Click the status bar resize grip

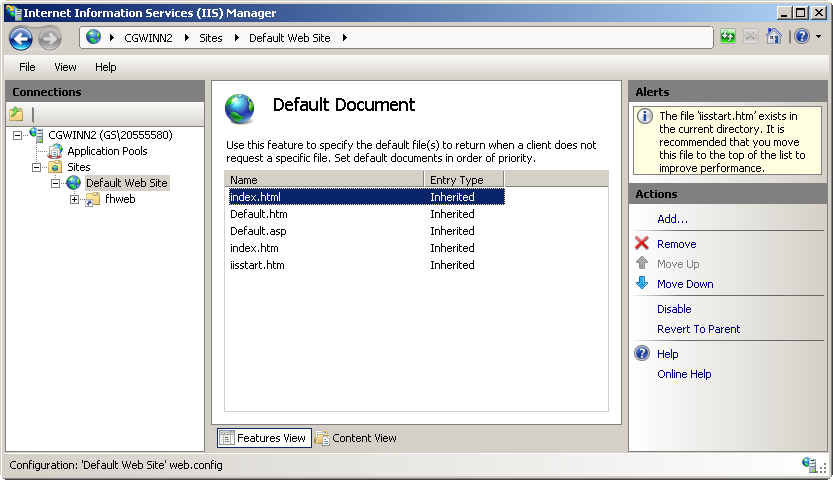(823, 468)
